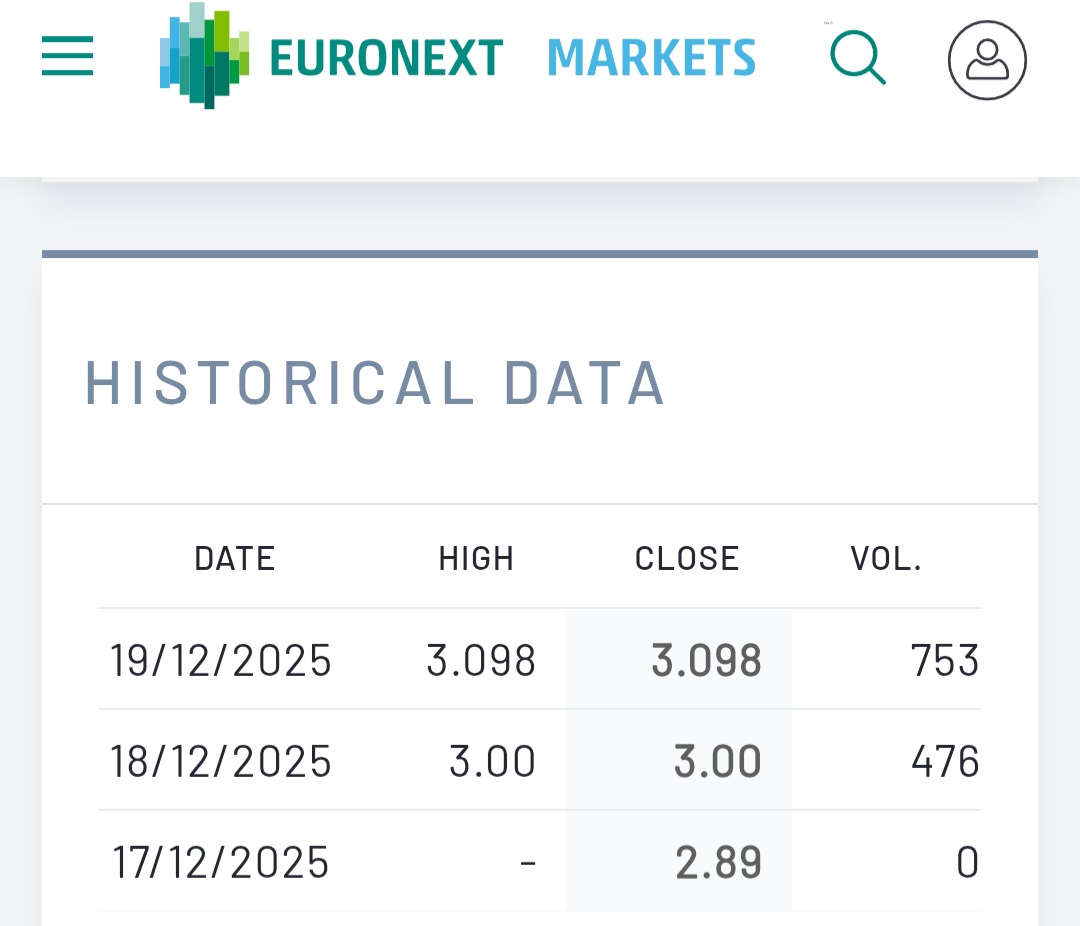Go to the MARKETS home link
Image resolution: width=1080 pixels, height=926 pixels.
651,58
